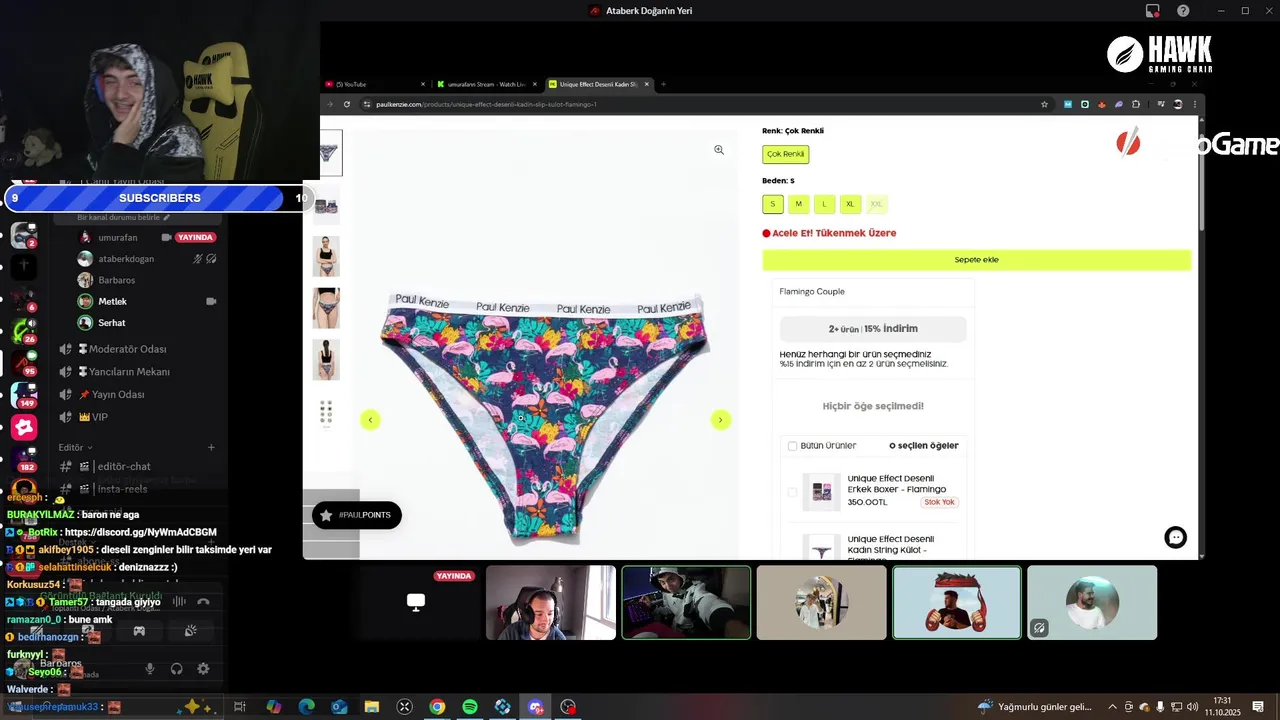Open pink star Discord server icon
Screen dimensions: 1280x720
coord(24,427)
